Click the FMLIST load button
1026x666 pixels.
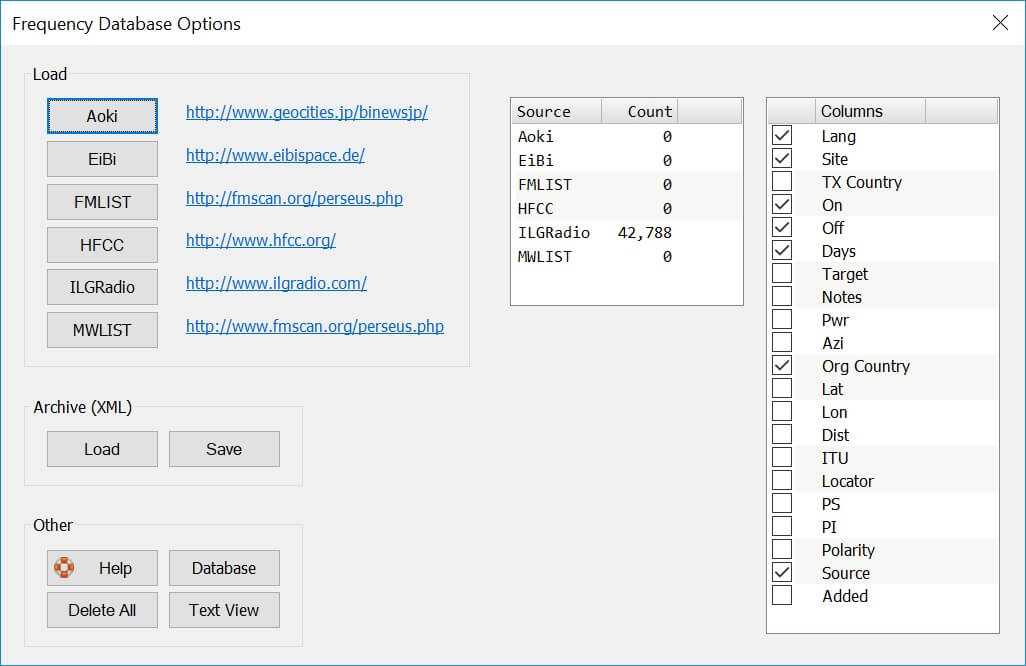coord(102,202)
